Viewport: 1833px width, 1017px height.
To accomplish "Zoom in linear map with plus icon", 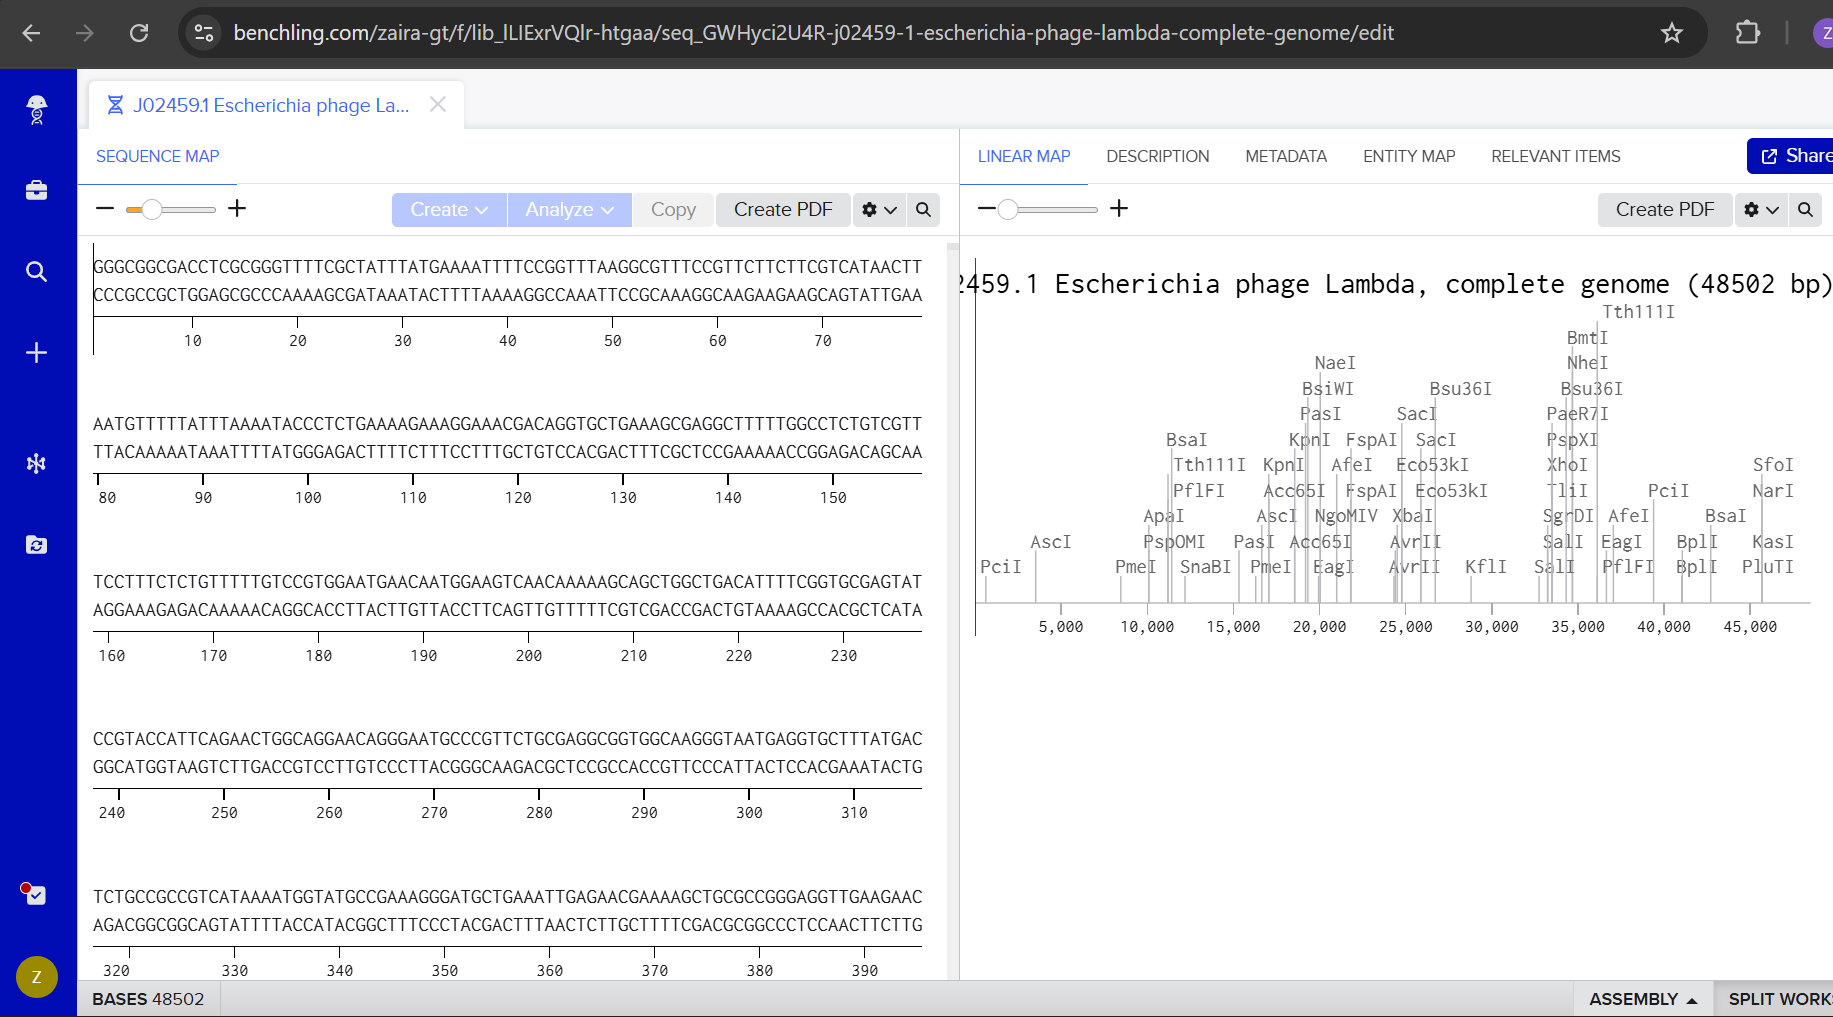I will pyautogui.click(x=1119, y=209).
